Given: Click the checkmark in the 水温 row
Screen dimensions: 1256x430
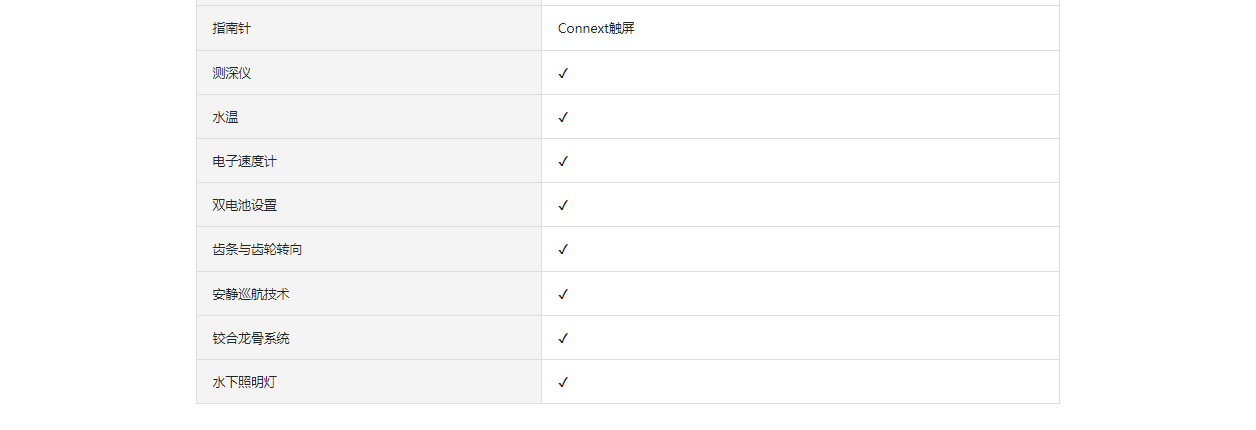Looking at the screenshot, I should pos(563,117).
